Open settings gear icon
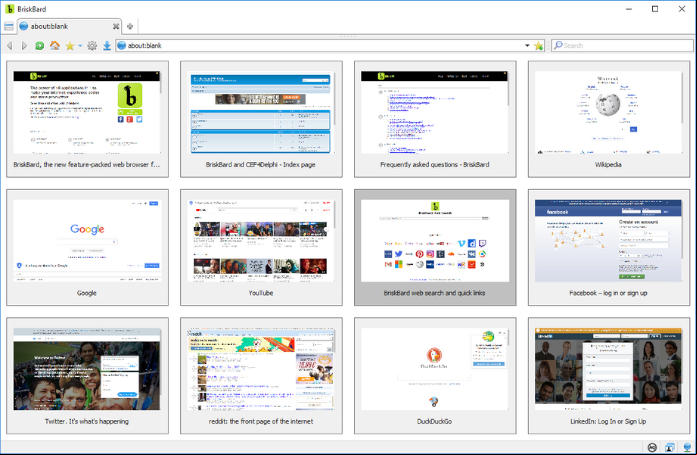Viewport: 697px width, 455px height. coord(92,45)
